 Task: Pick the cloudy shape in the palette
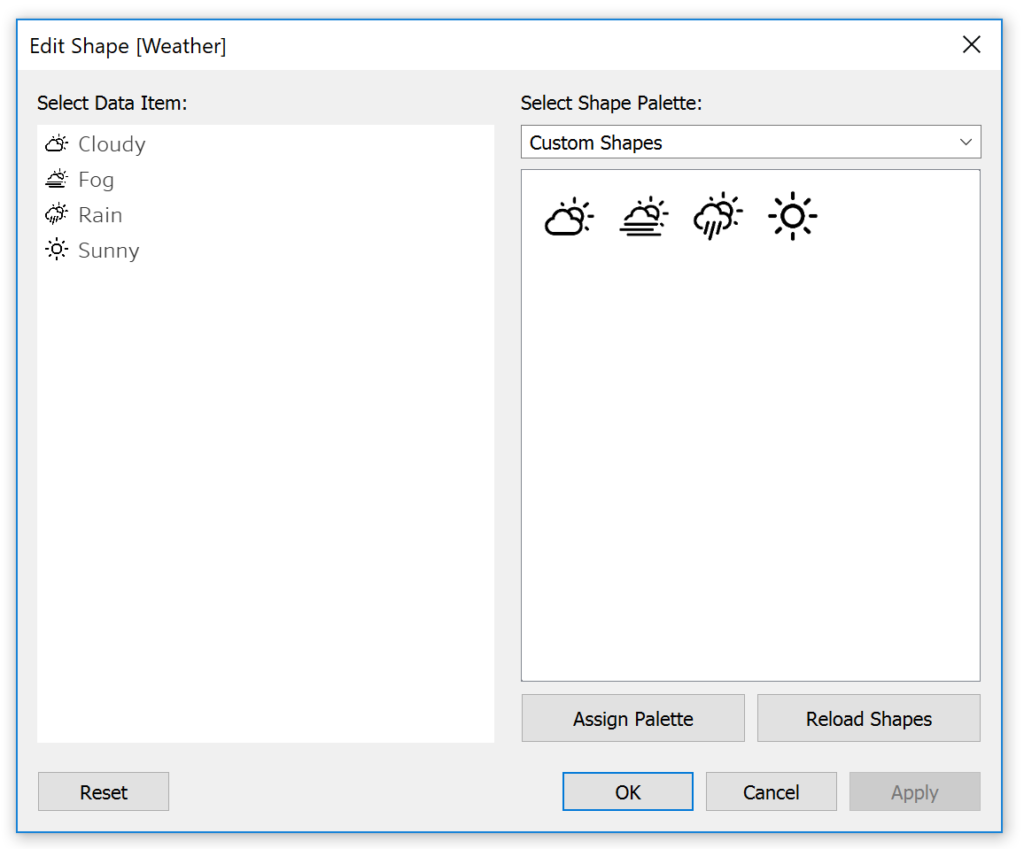[x=569, y=216]
